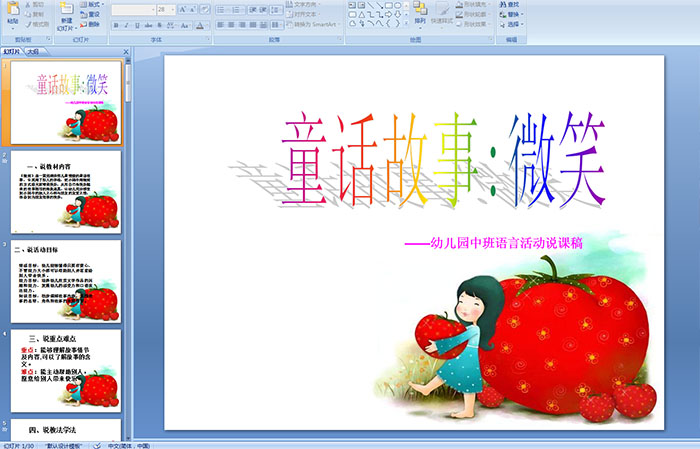Screen dimensions: 700x449
Task: Pick the down arrow shape in gallery
Action: coord(397,15)
